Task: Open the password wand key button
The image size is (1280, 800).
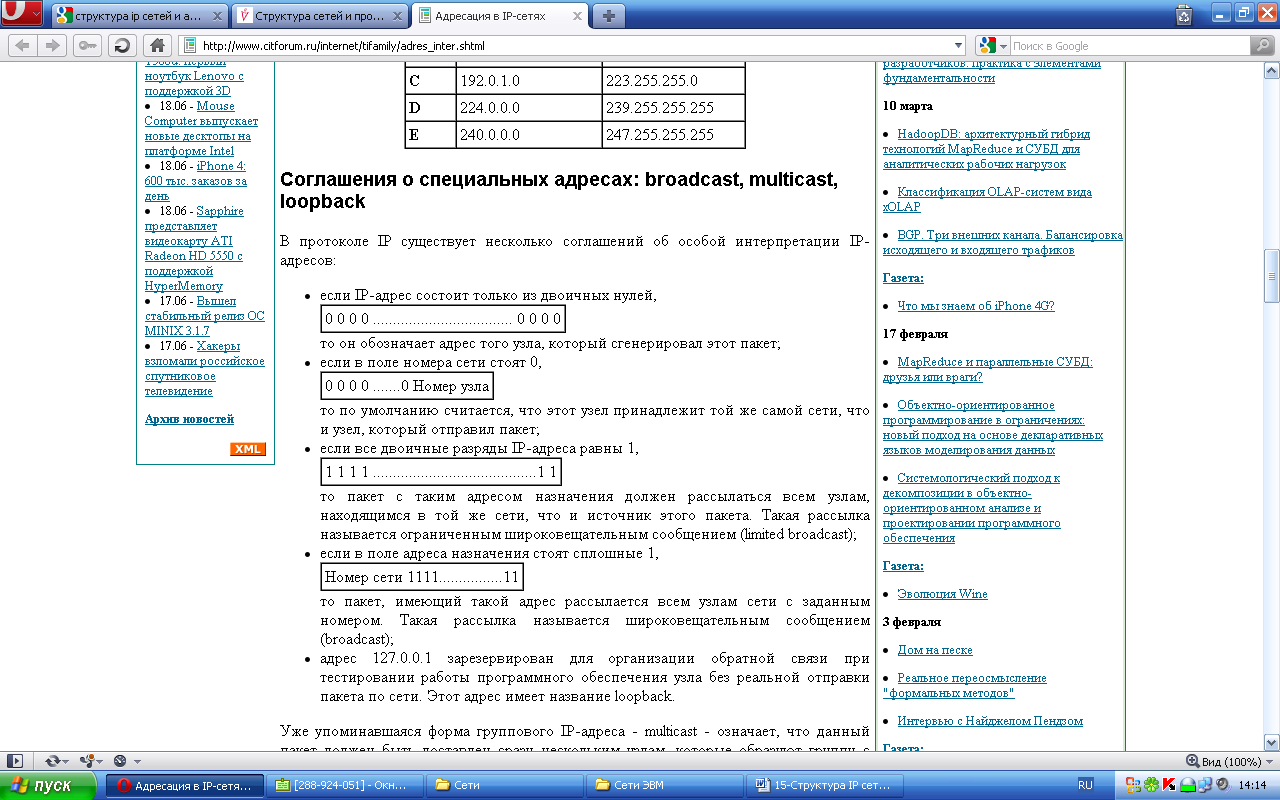Action: [87, 46]
